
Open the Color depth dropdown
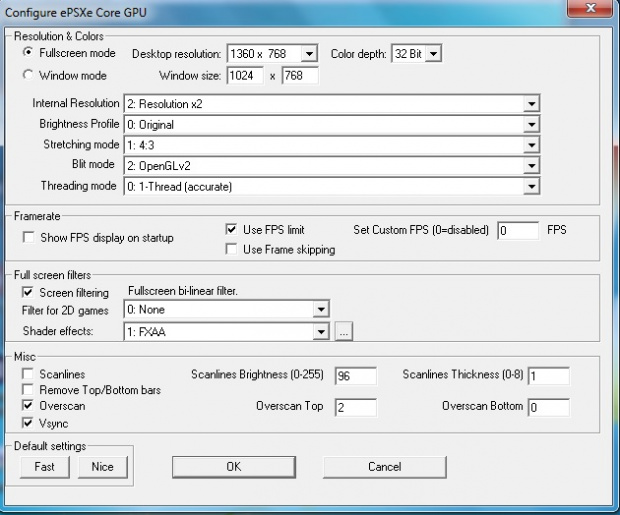pos(416,53)
